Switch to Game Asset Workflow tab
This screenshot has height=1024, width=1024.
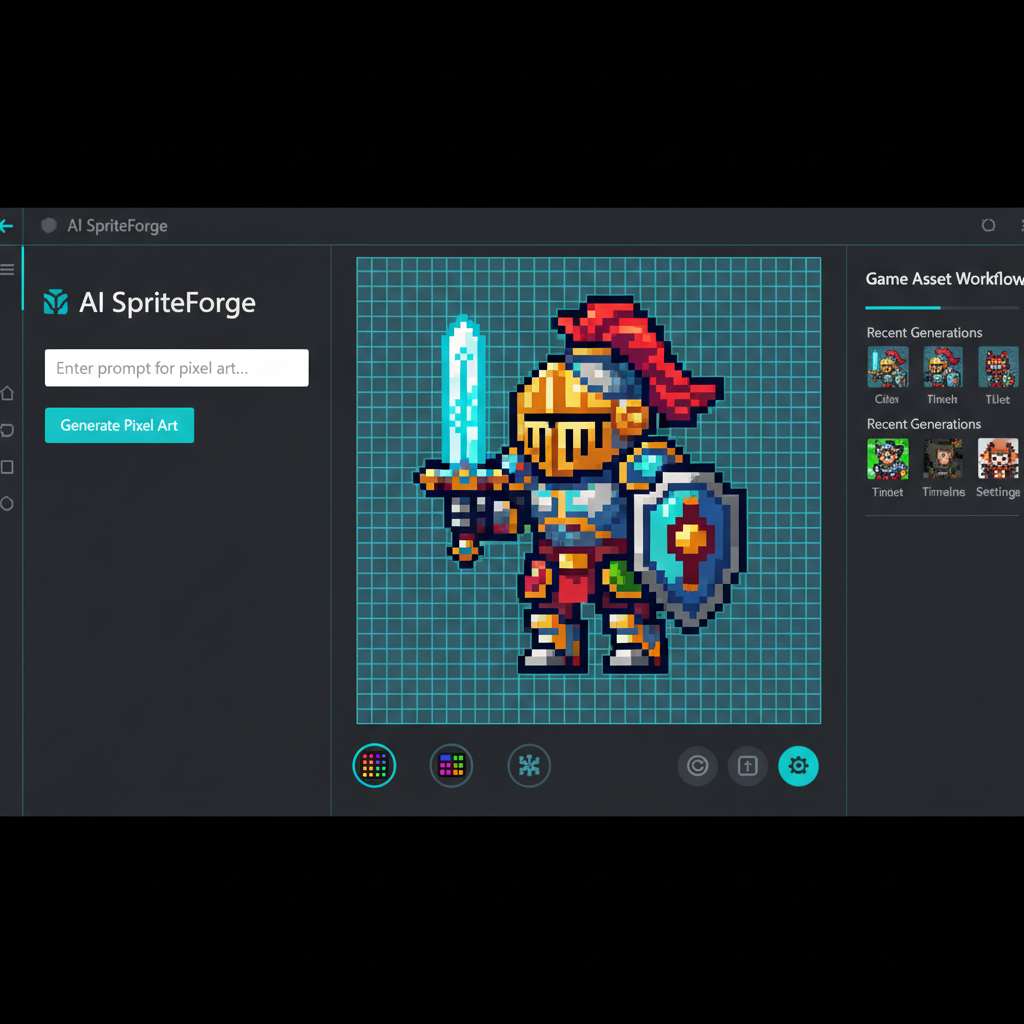[943, 279]
